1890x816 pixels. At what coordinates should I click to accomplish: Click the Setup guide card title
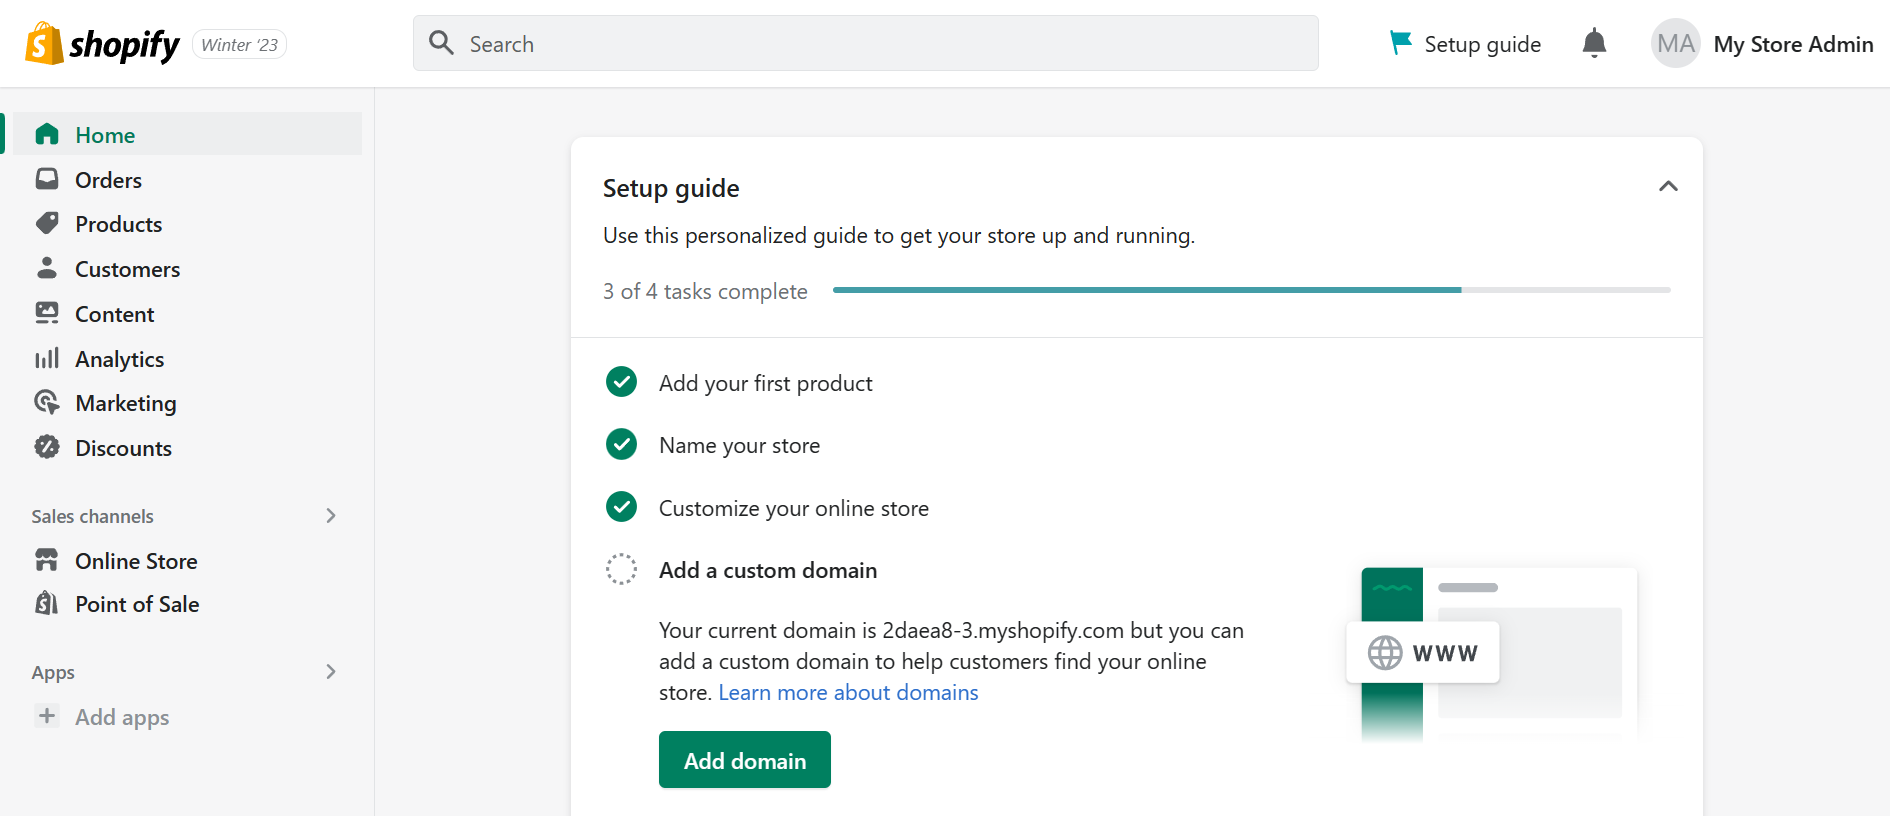[671, 188]
